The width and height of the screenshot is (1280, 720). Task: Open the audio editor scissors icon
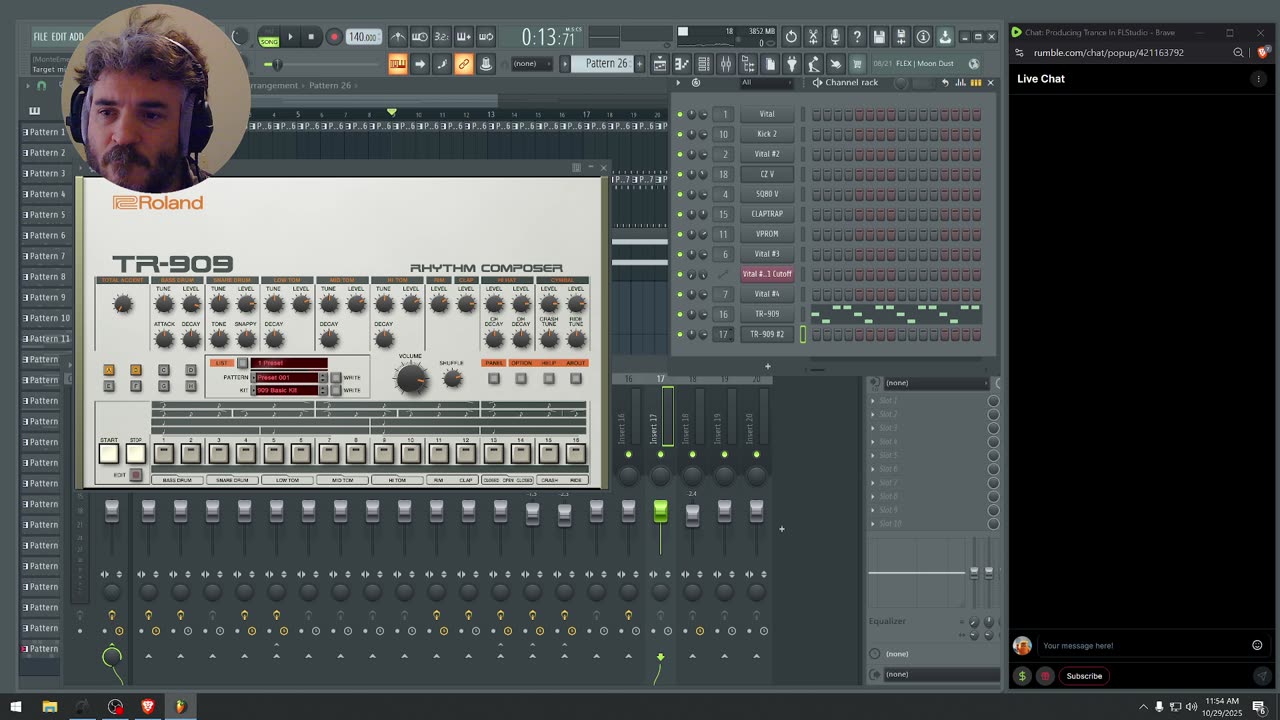tap(813, 37)
